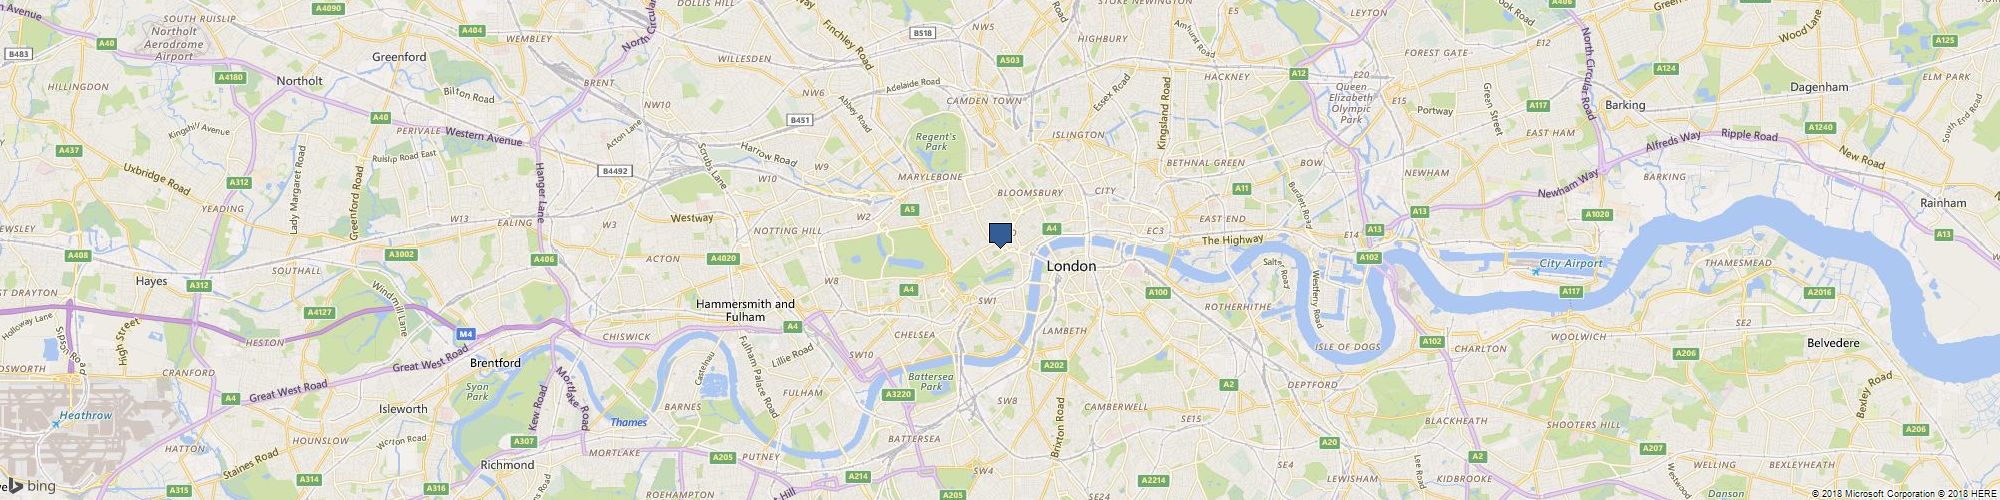Click the Brentford town label

coord(495,363)
